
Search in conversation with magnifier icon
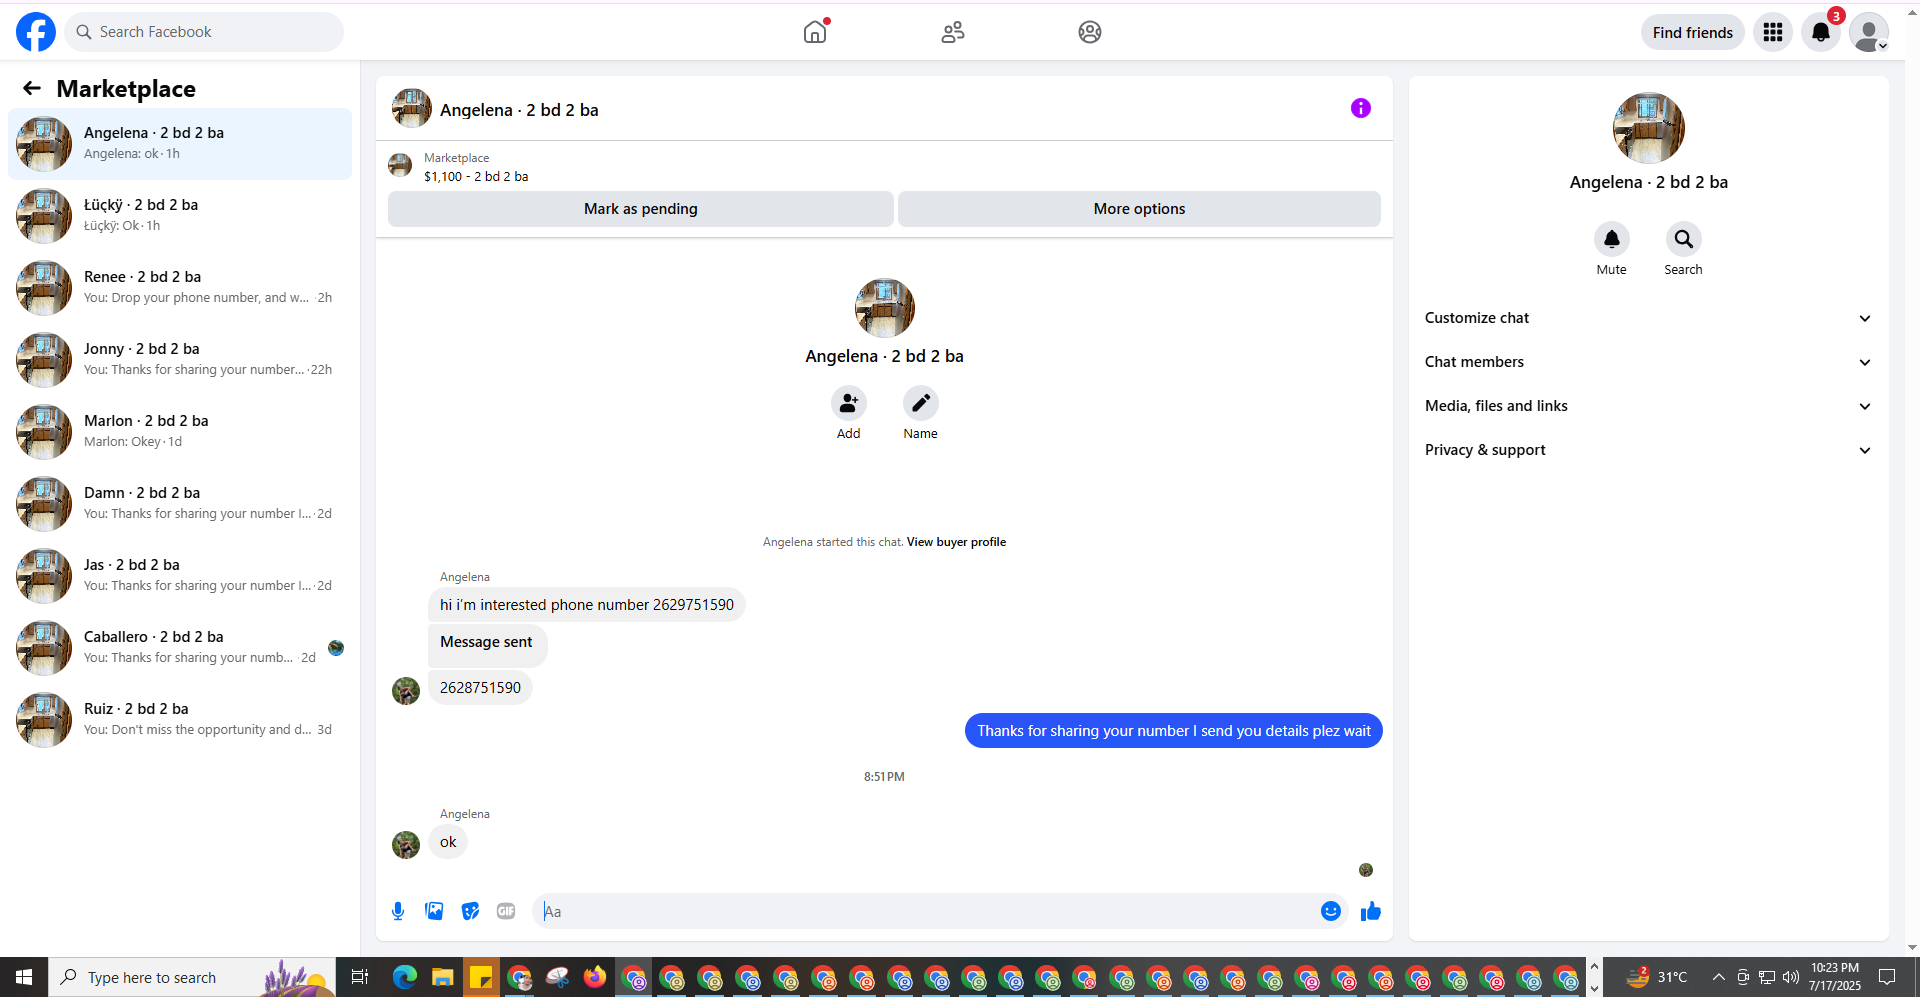click(1684, 239)
